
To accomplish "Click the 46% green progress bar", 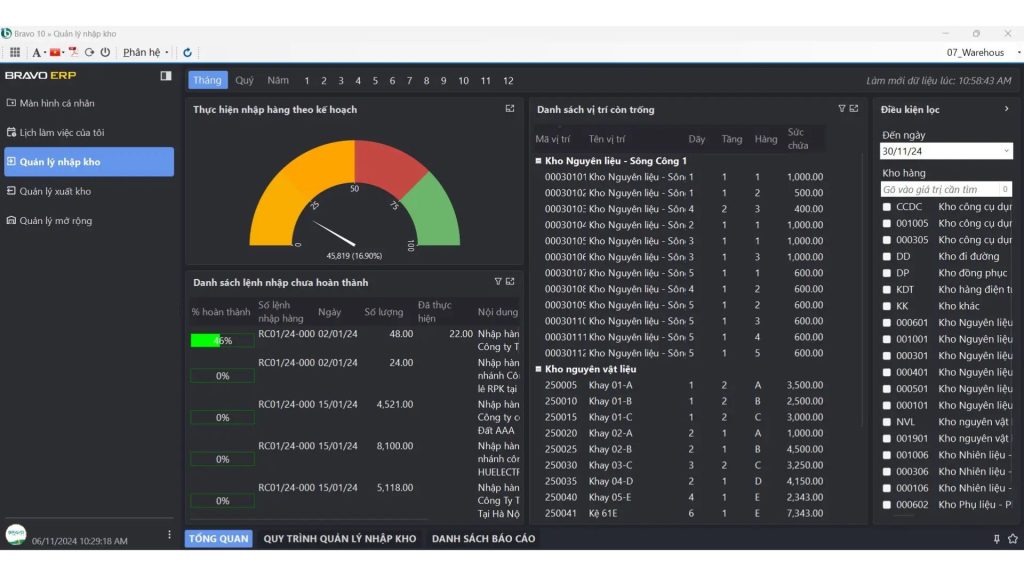I will 222,340.
